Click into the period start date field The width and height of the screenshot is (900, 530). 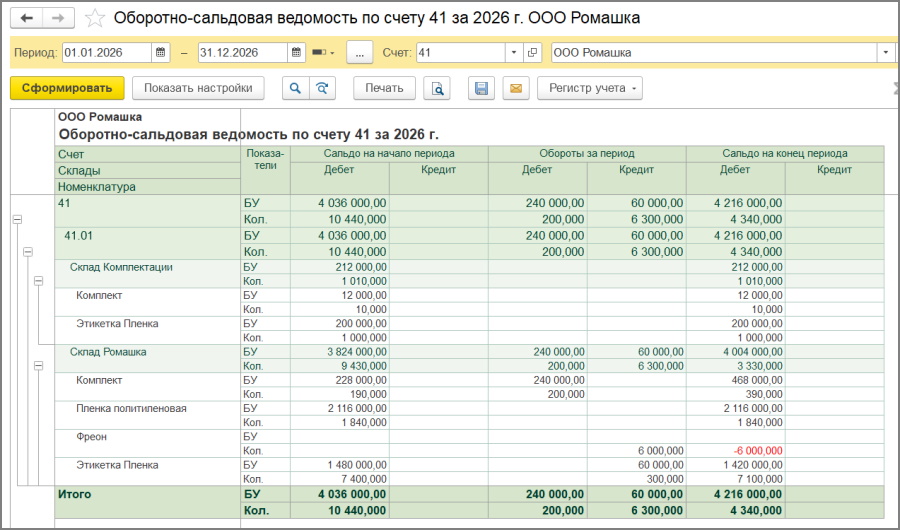106,52
